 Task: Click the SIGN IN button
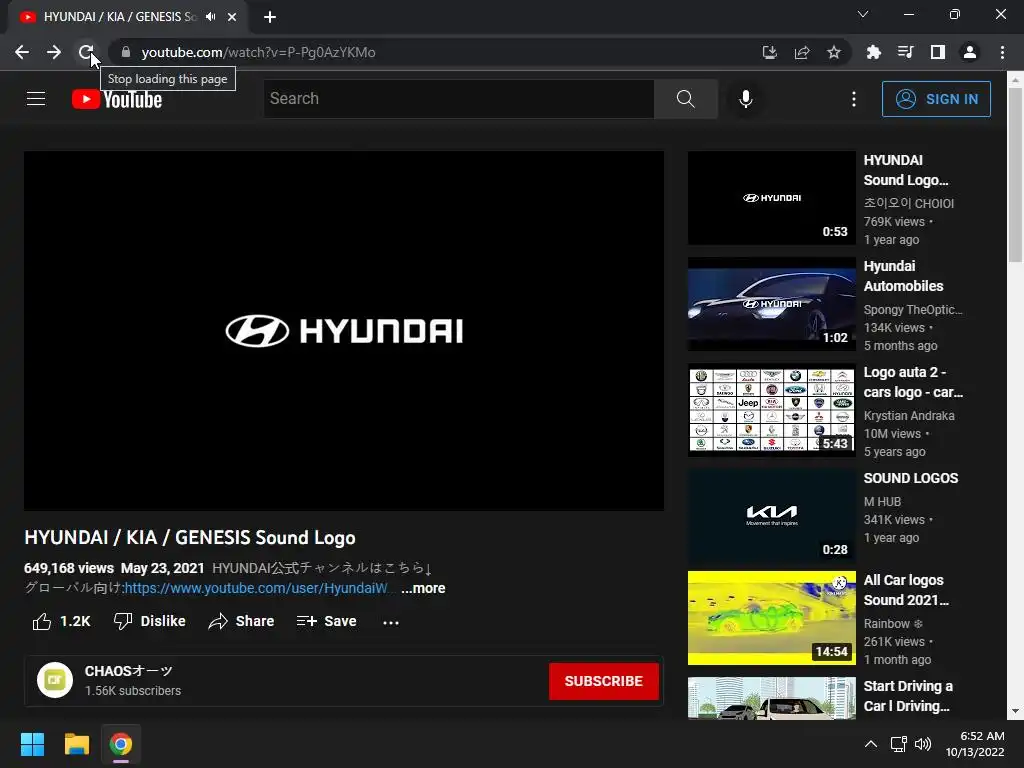pos(936,99)
